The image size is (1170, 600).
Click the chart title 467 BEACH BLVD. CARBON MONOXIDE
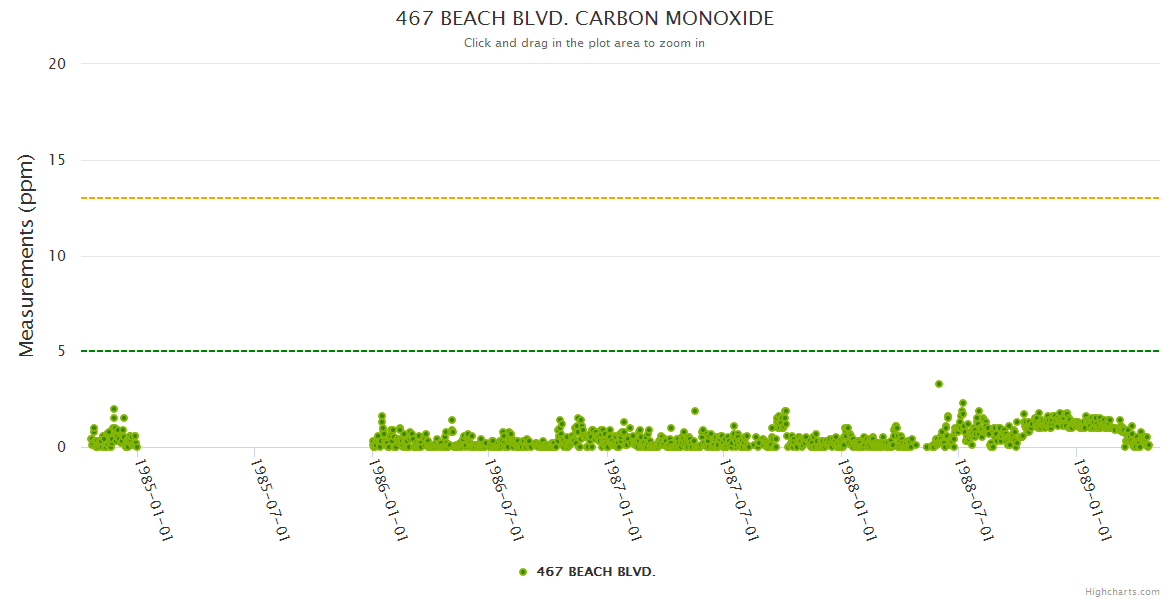[585, 19]
